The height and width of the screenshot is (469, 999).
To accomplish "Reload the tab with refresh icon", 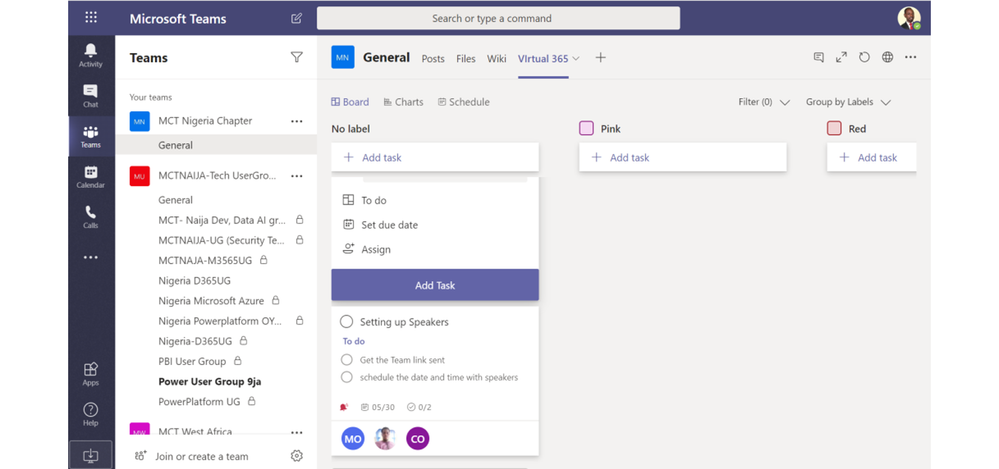I will click(x=864, y=57).
